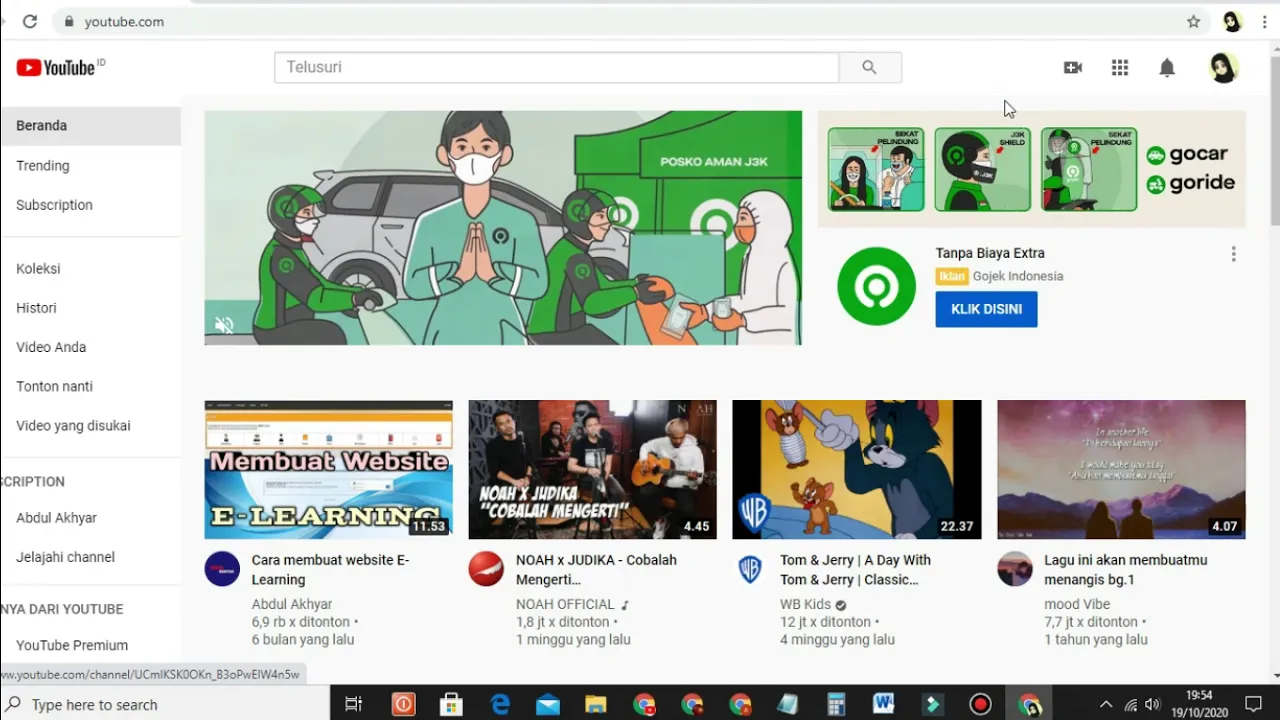Click the mood Vibe channel avatar
This screenshot has width=1280, height=720.
1015,568
